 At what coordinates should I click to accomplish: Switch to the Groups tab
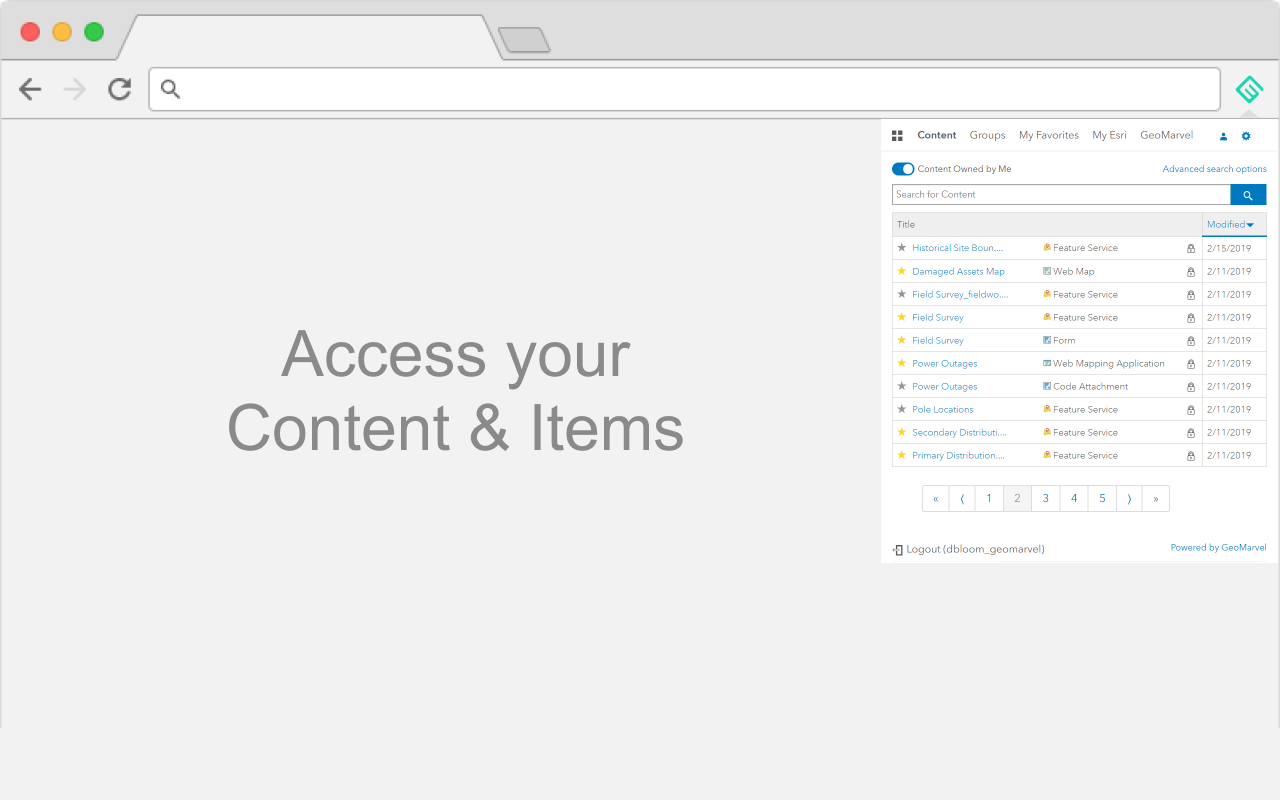987,135
